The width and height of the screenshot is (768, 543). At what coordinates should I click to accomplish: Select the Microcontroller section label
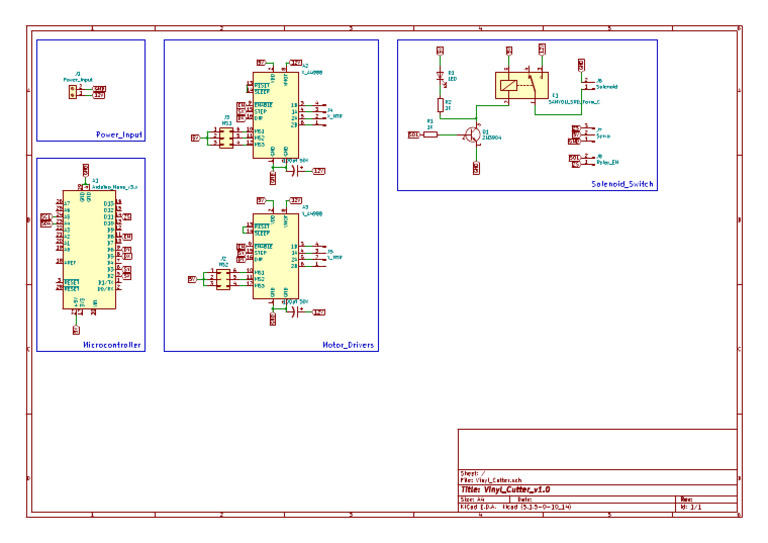(112, 345)
